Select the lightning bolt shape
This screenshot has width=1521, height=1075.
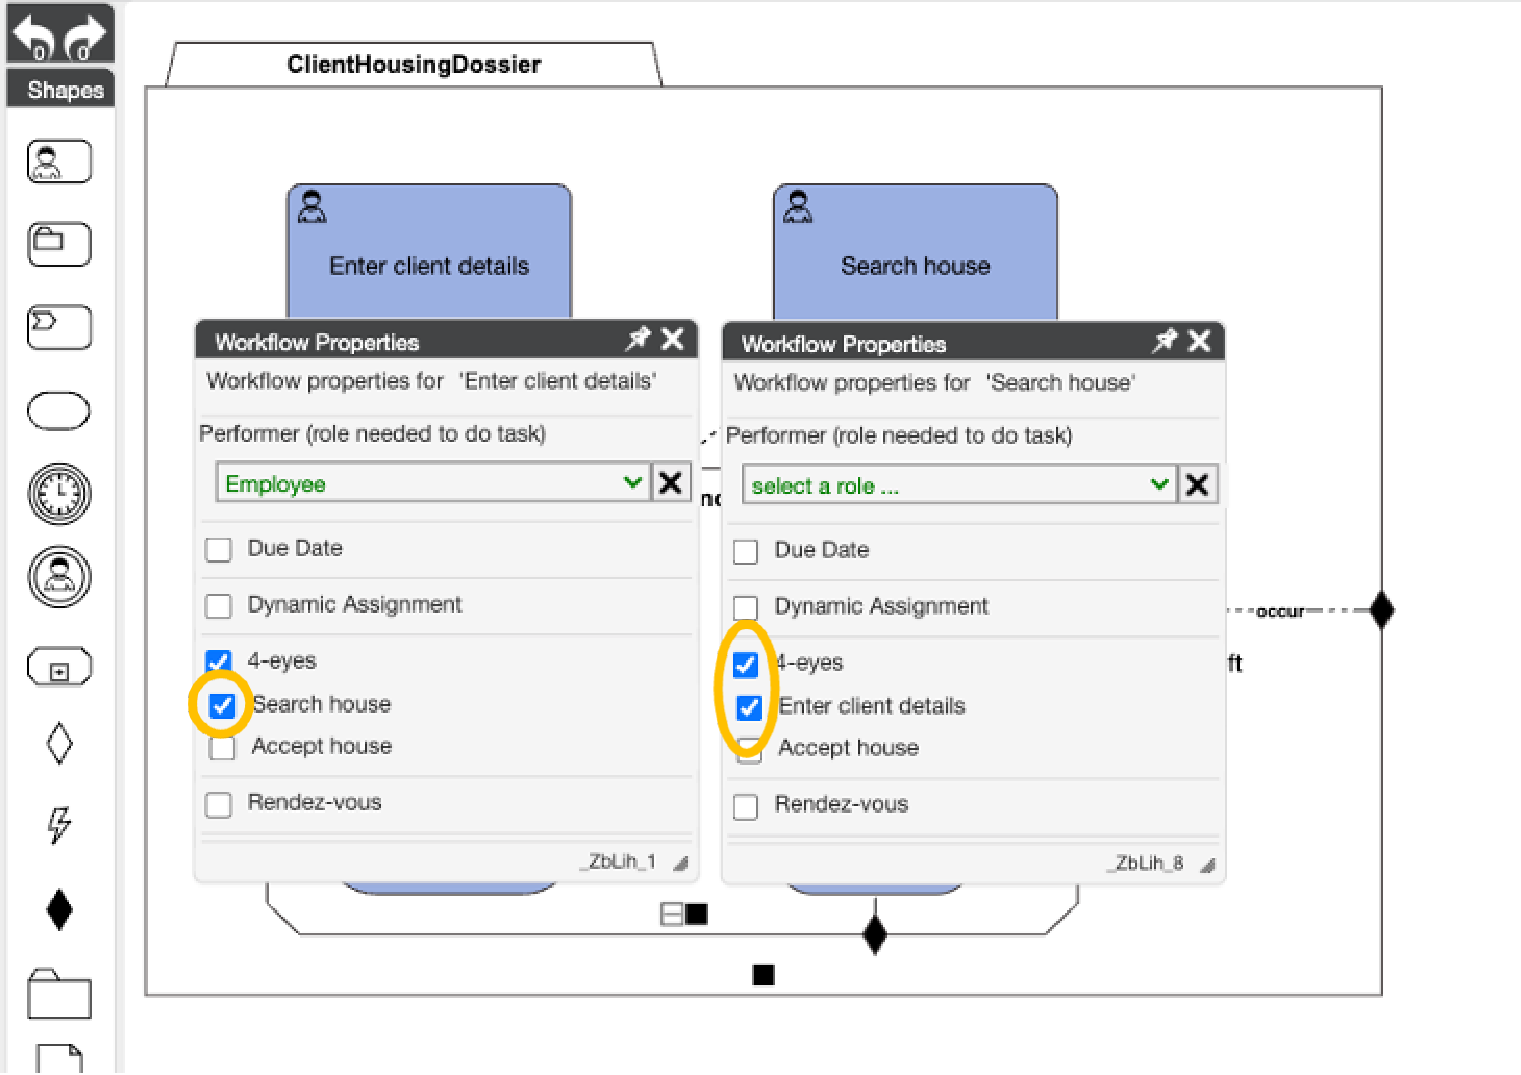coord(59,825)
